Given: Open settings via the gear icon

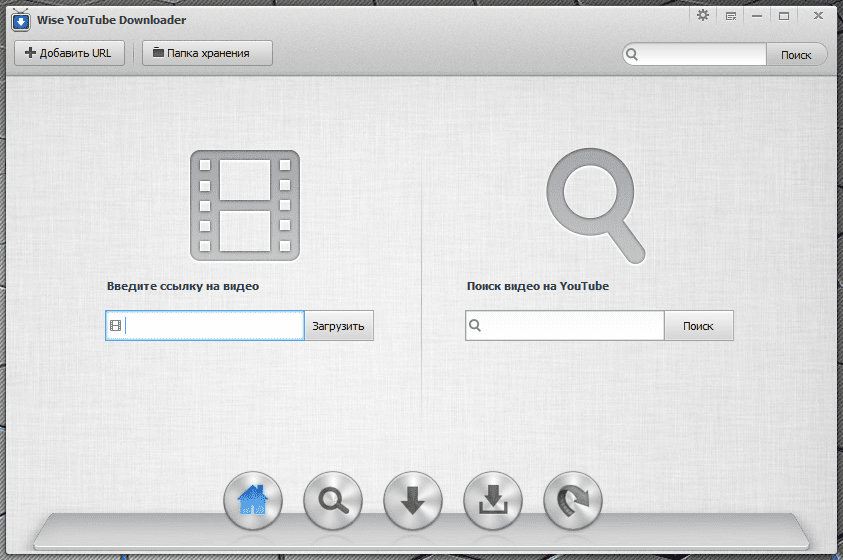Looking at the screenshot, I should point(703,16).
